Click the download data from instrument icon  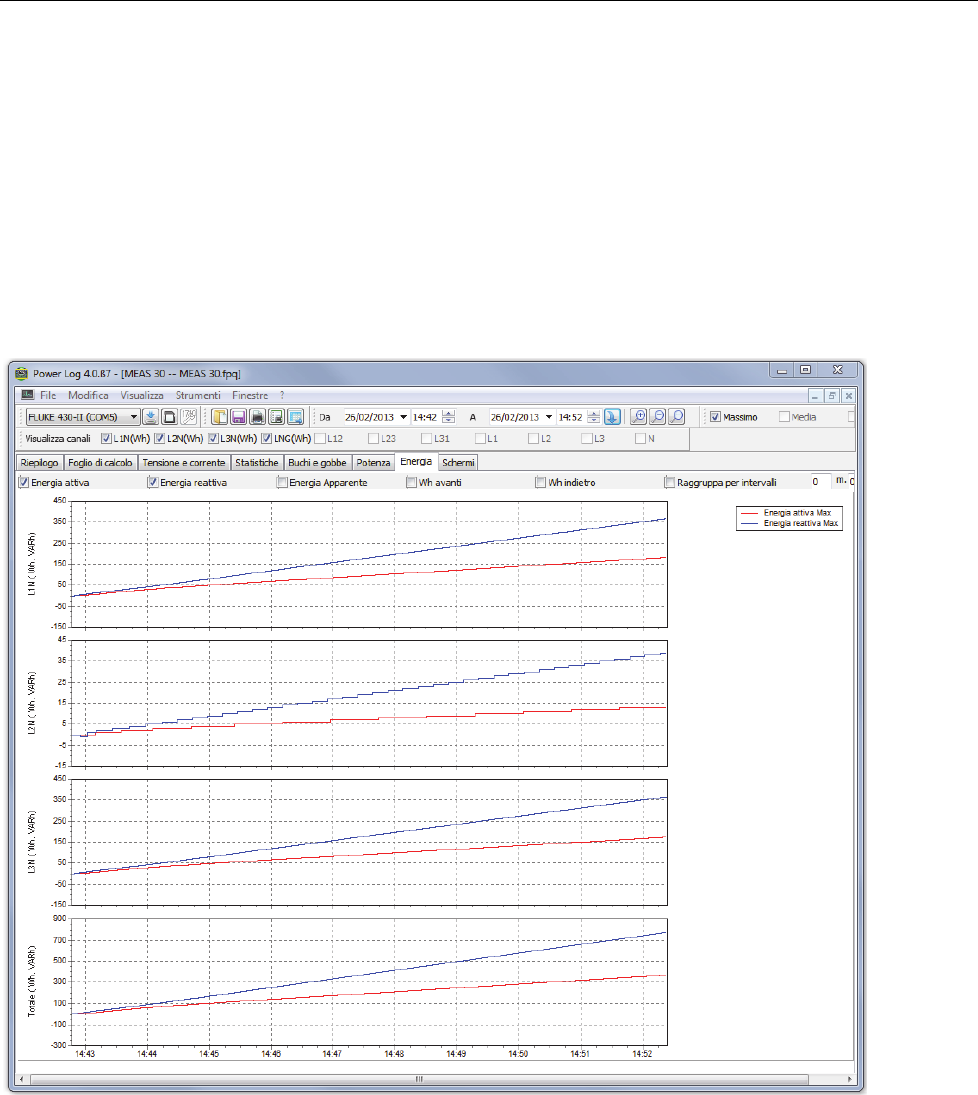pyautogui.click(x=150, y=417)
